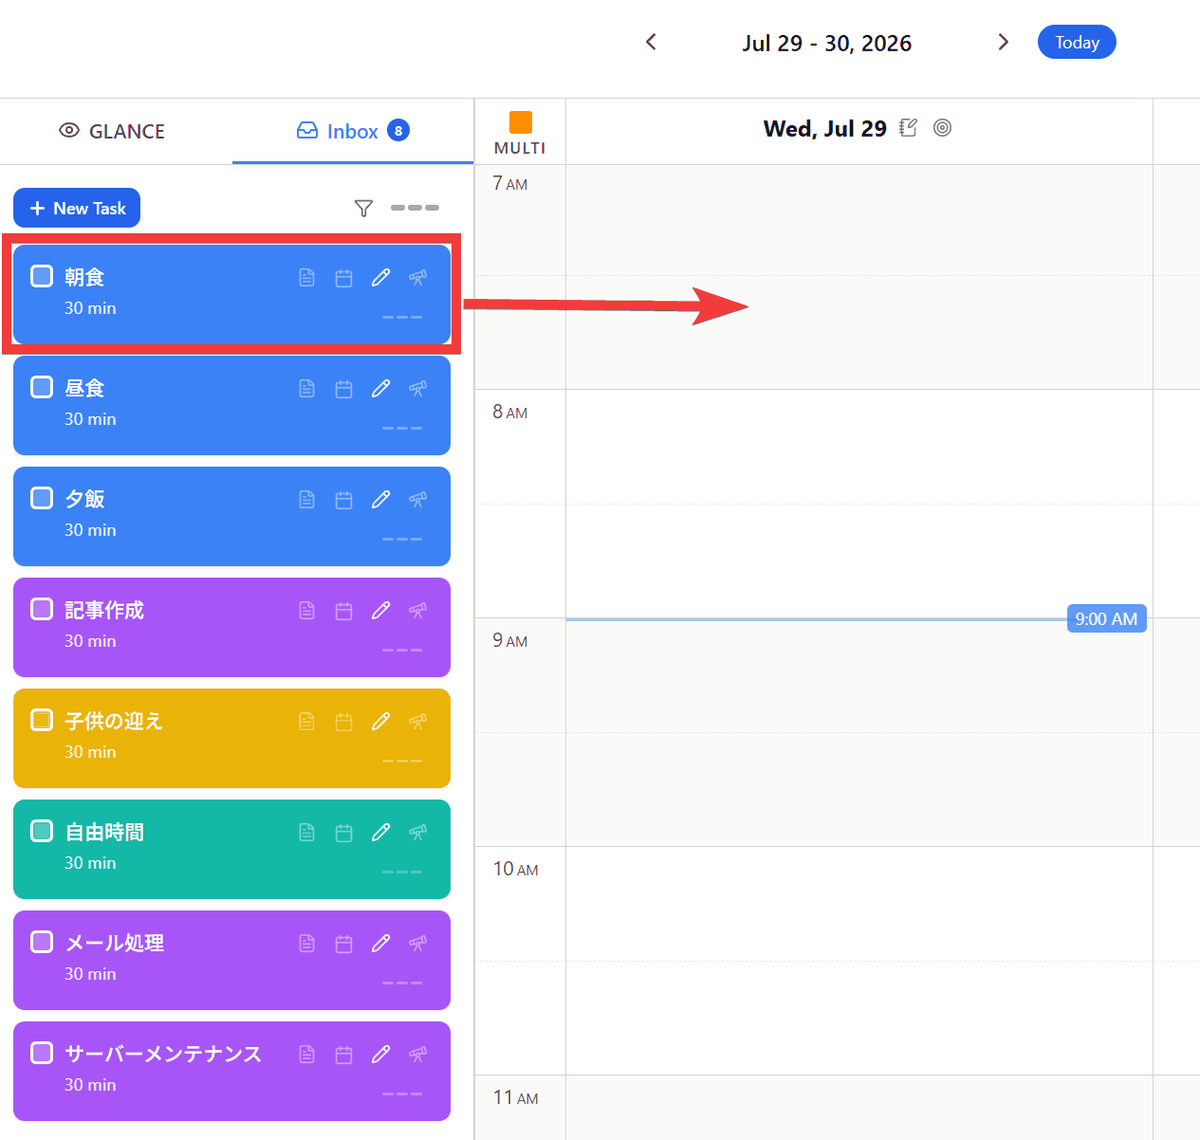This screenshot has width=1200, height=1140.
Task: Edit 自由時間 task with pencil icon
Action: [381, 833]
